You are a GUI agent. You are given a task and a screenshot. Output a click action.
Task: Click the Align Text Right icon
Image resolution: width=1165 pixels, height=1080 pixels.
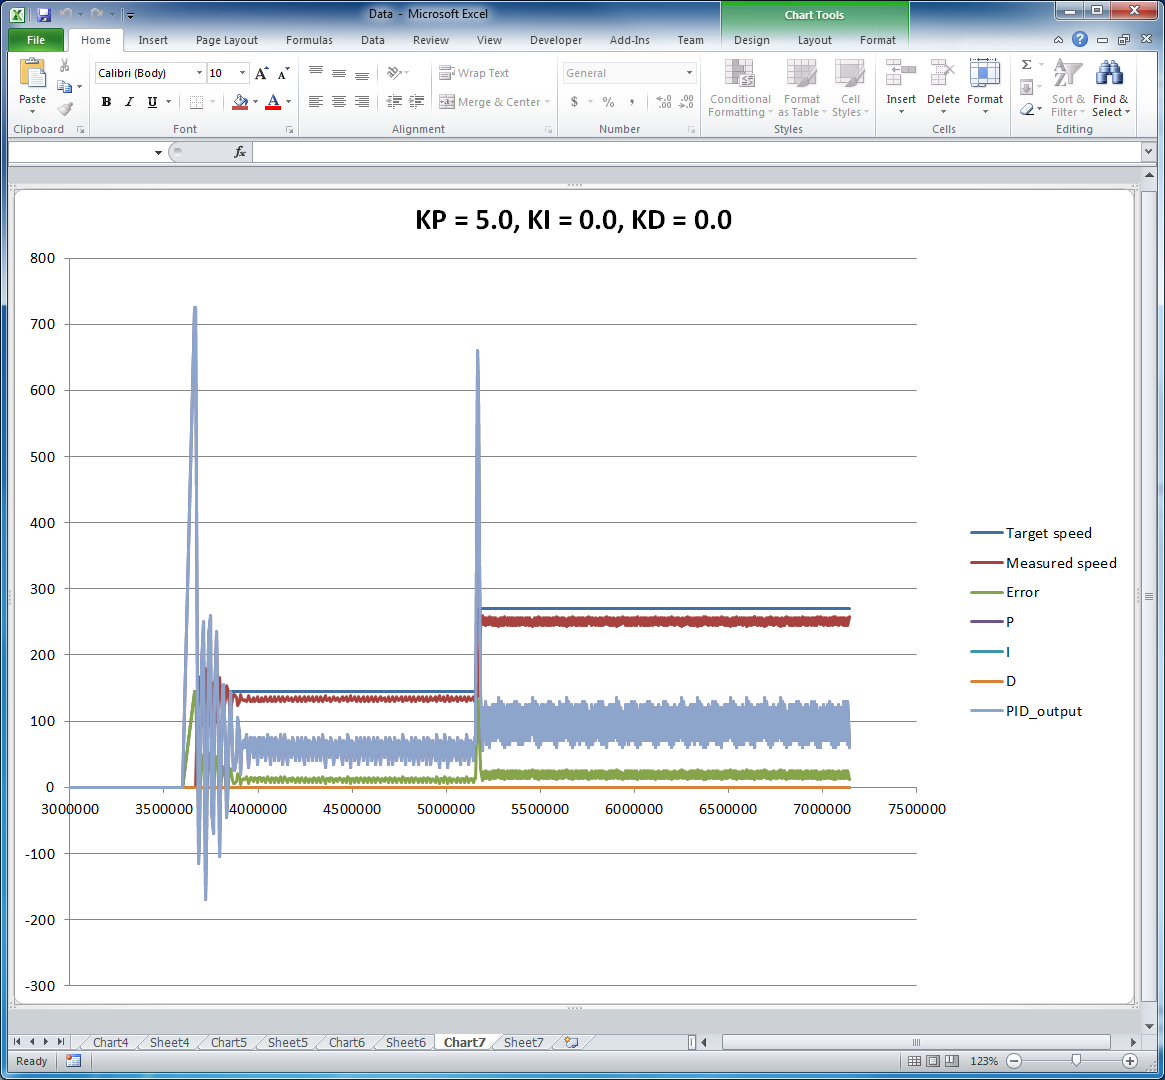(x=362, y=102)
